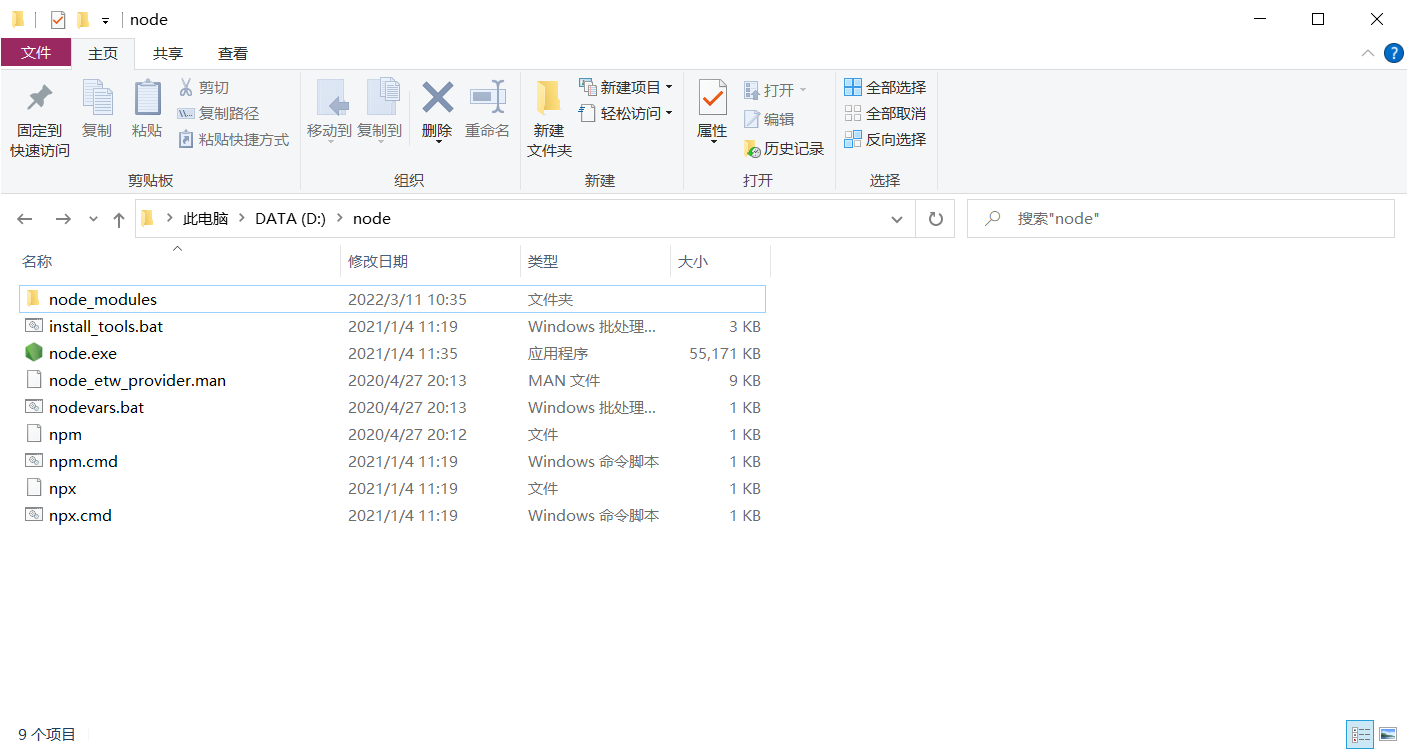Select nodevars.bat file
The height and width of the screenshot is (750, 1408).
point(392,407)
